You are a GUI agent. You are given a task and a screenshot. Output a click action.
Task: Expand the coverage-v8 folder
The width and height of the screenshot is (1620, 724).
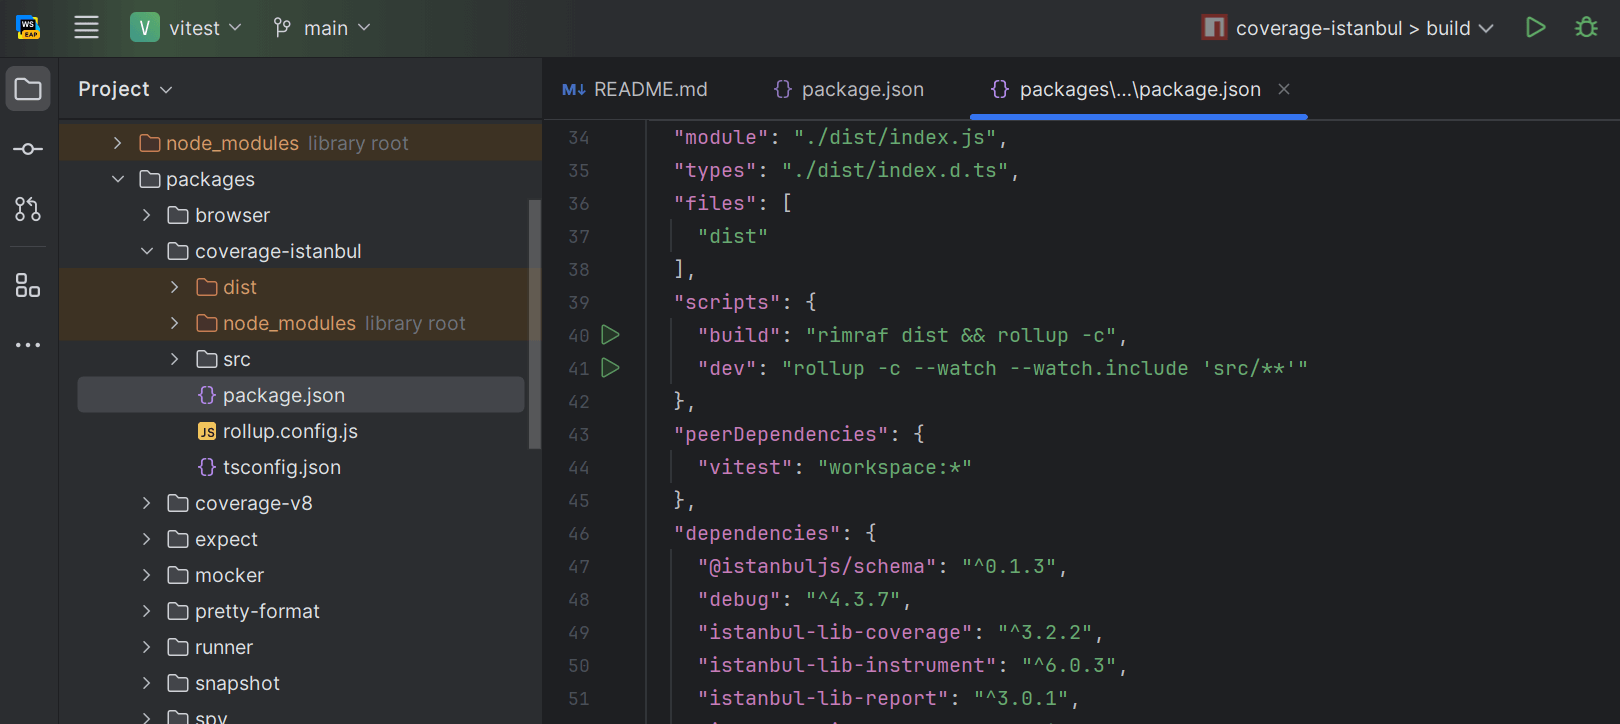tap(147, 503)
